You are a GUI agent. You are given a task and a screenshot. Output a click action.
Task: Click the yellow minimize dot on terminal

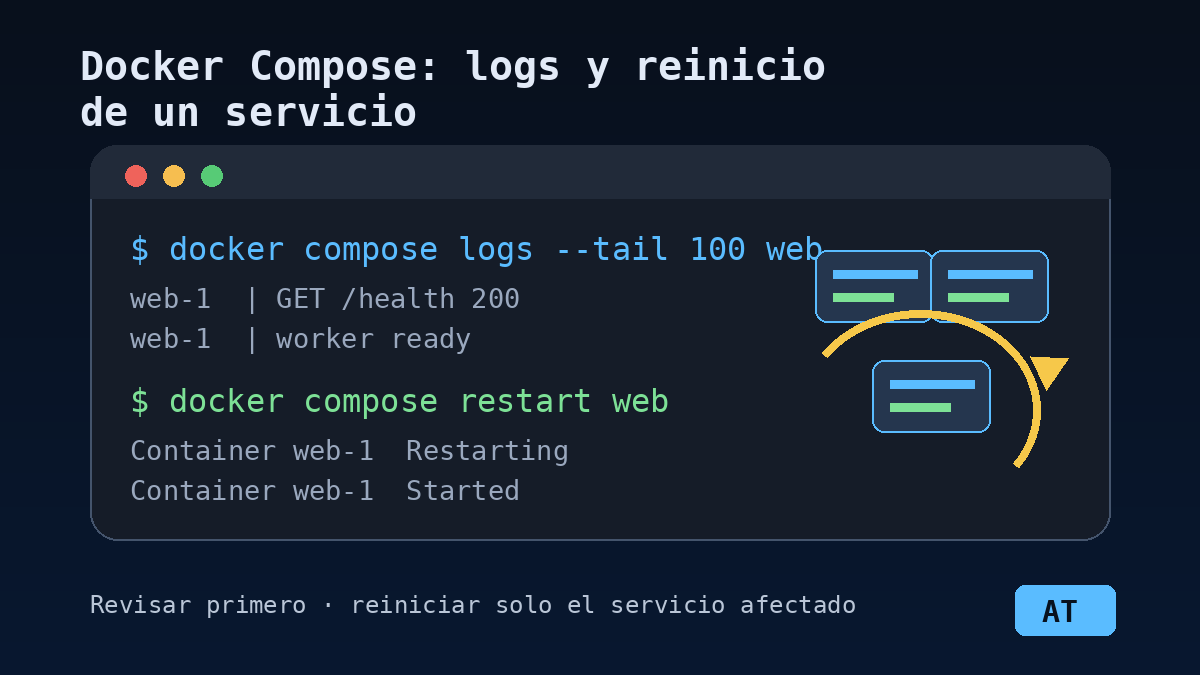click(174, 176)
